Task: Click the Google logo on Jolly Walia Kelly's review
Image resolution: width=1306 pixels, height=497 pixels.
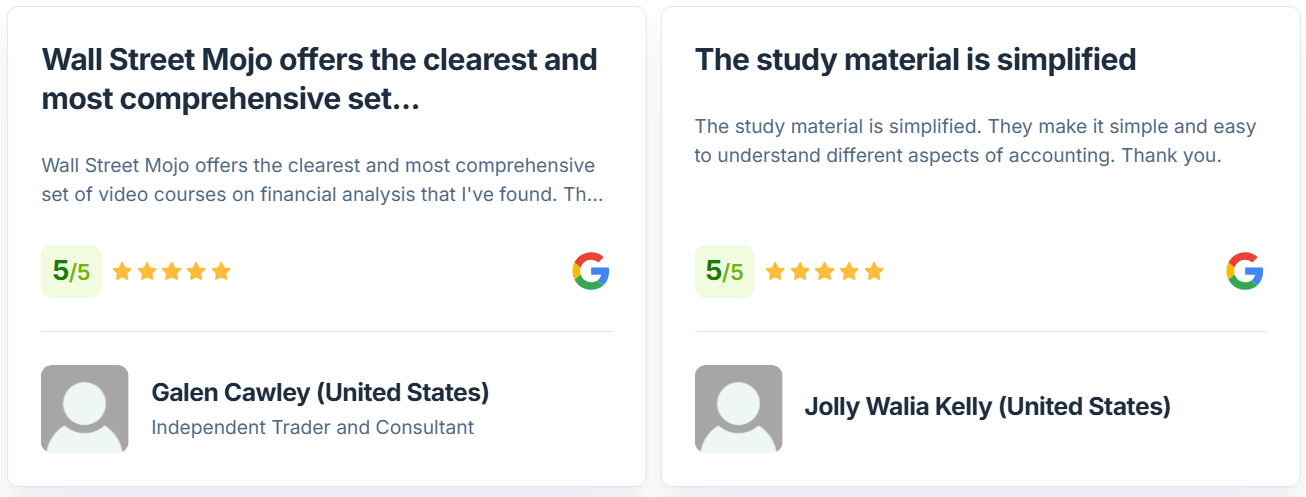Action: (1245, 271)
